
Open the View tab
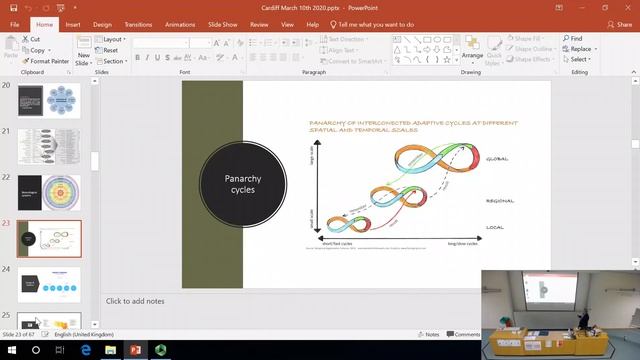pyautogui.click(x=287, y=24)
